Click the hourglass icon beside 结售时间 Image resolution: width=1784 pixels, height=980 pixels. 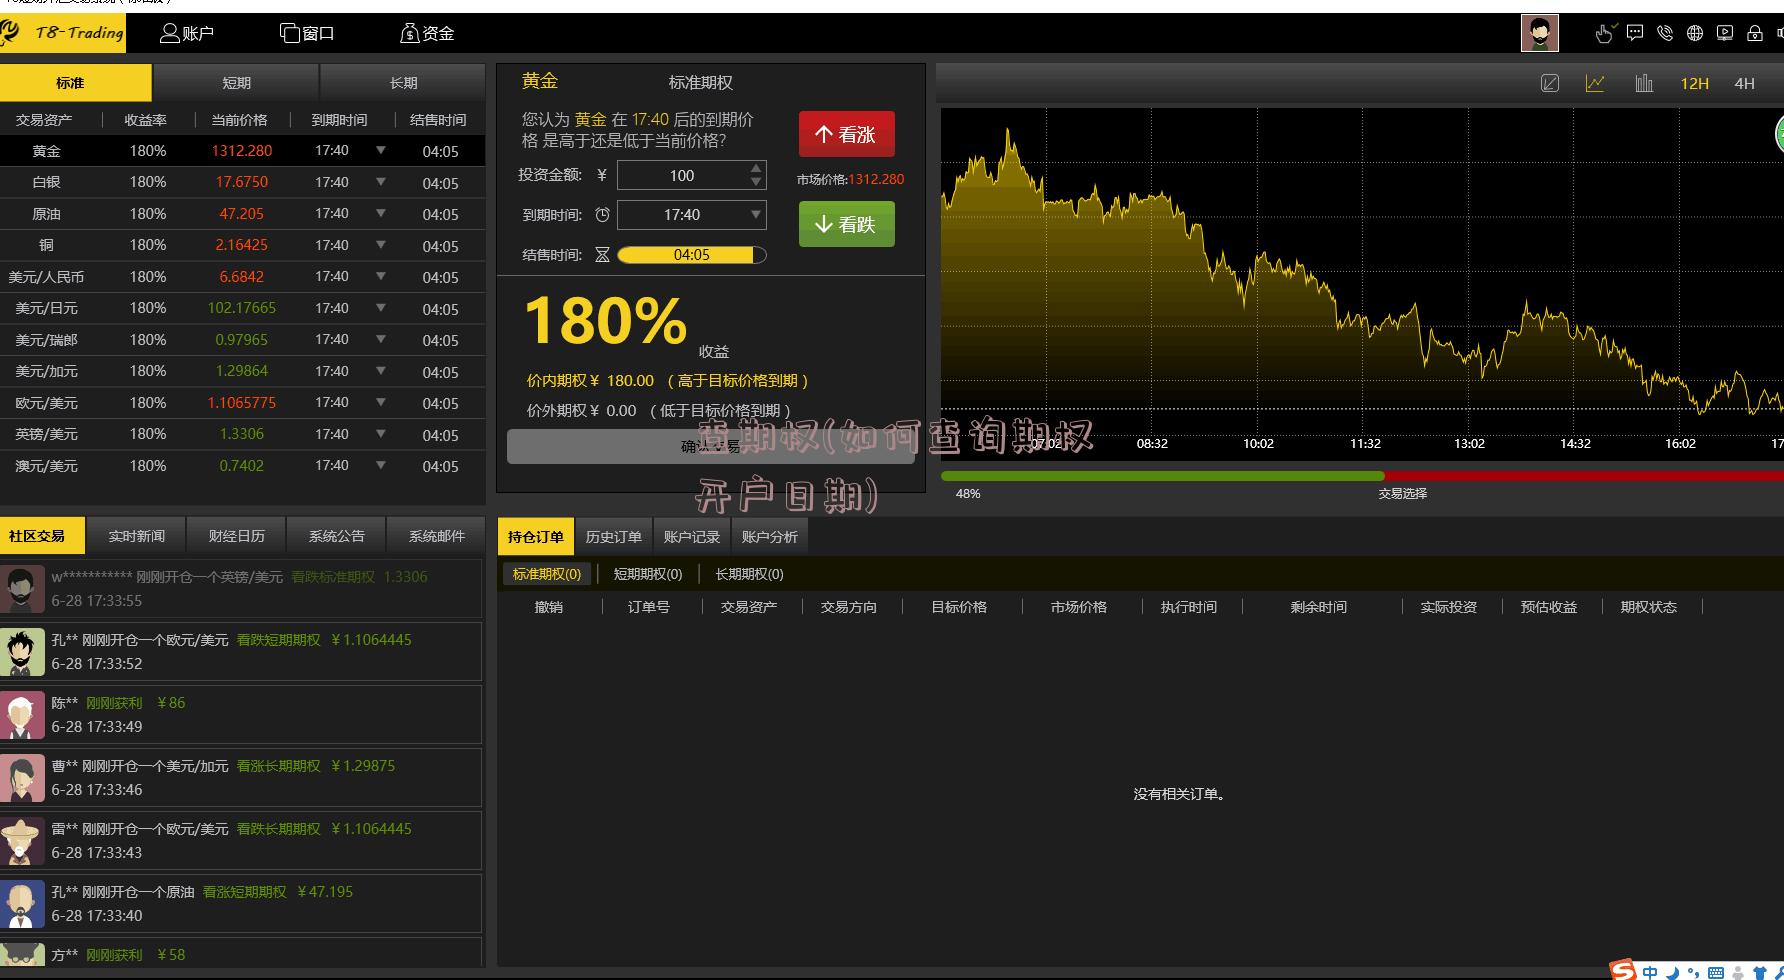[x=602, y=255]
